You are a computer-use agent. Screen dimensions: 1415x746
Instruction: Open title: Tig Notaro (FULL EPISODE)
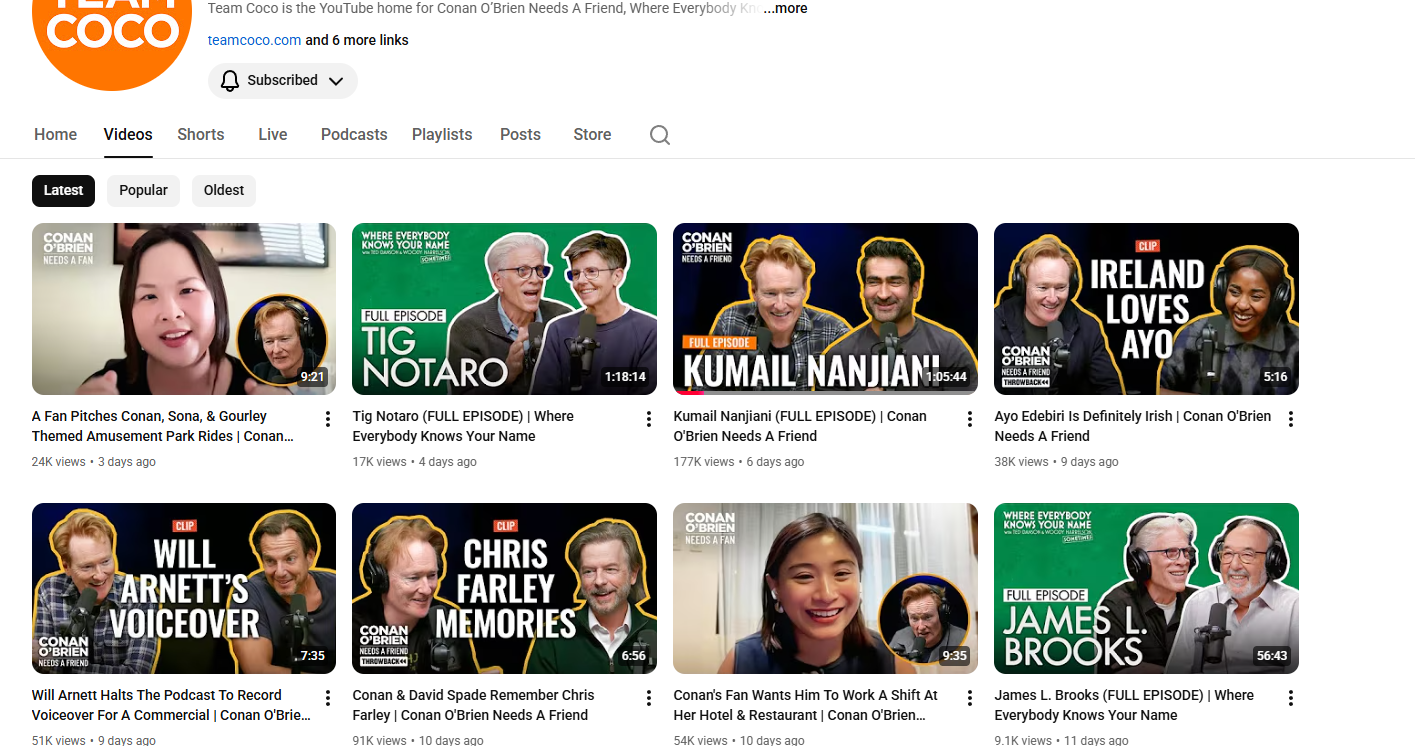point(463,426)
